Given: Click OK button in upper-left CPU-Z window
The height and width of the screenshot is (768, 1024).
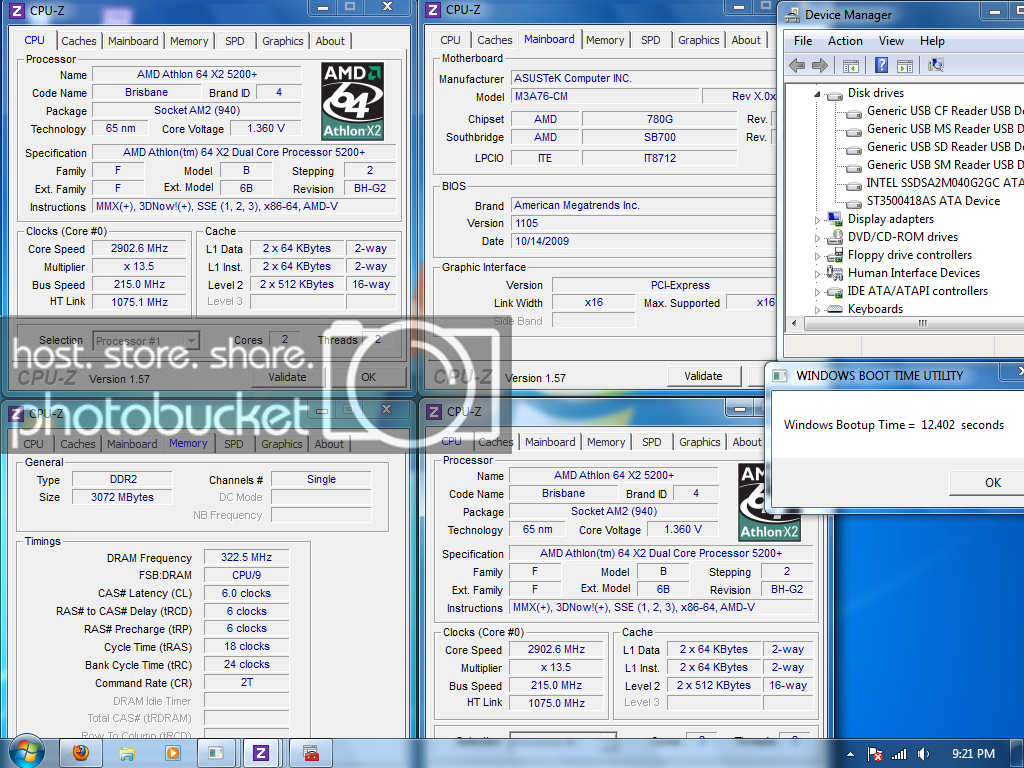Looking at the screenshot, I should (369, 377).
